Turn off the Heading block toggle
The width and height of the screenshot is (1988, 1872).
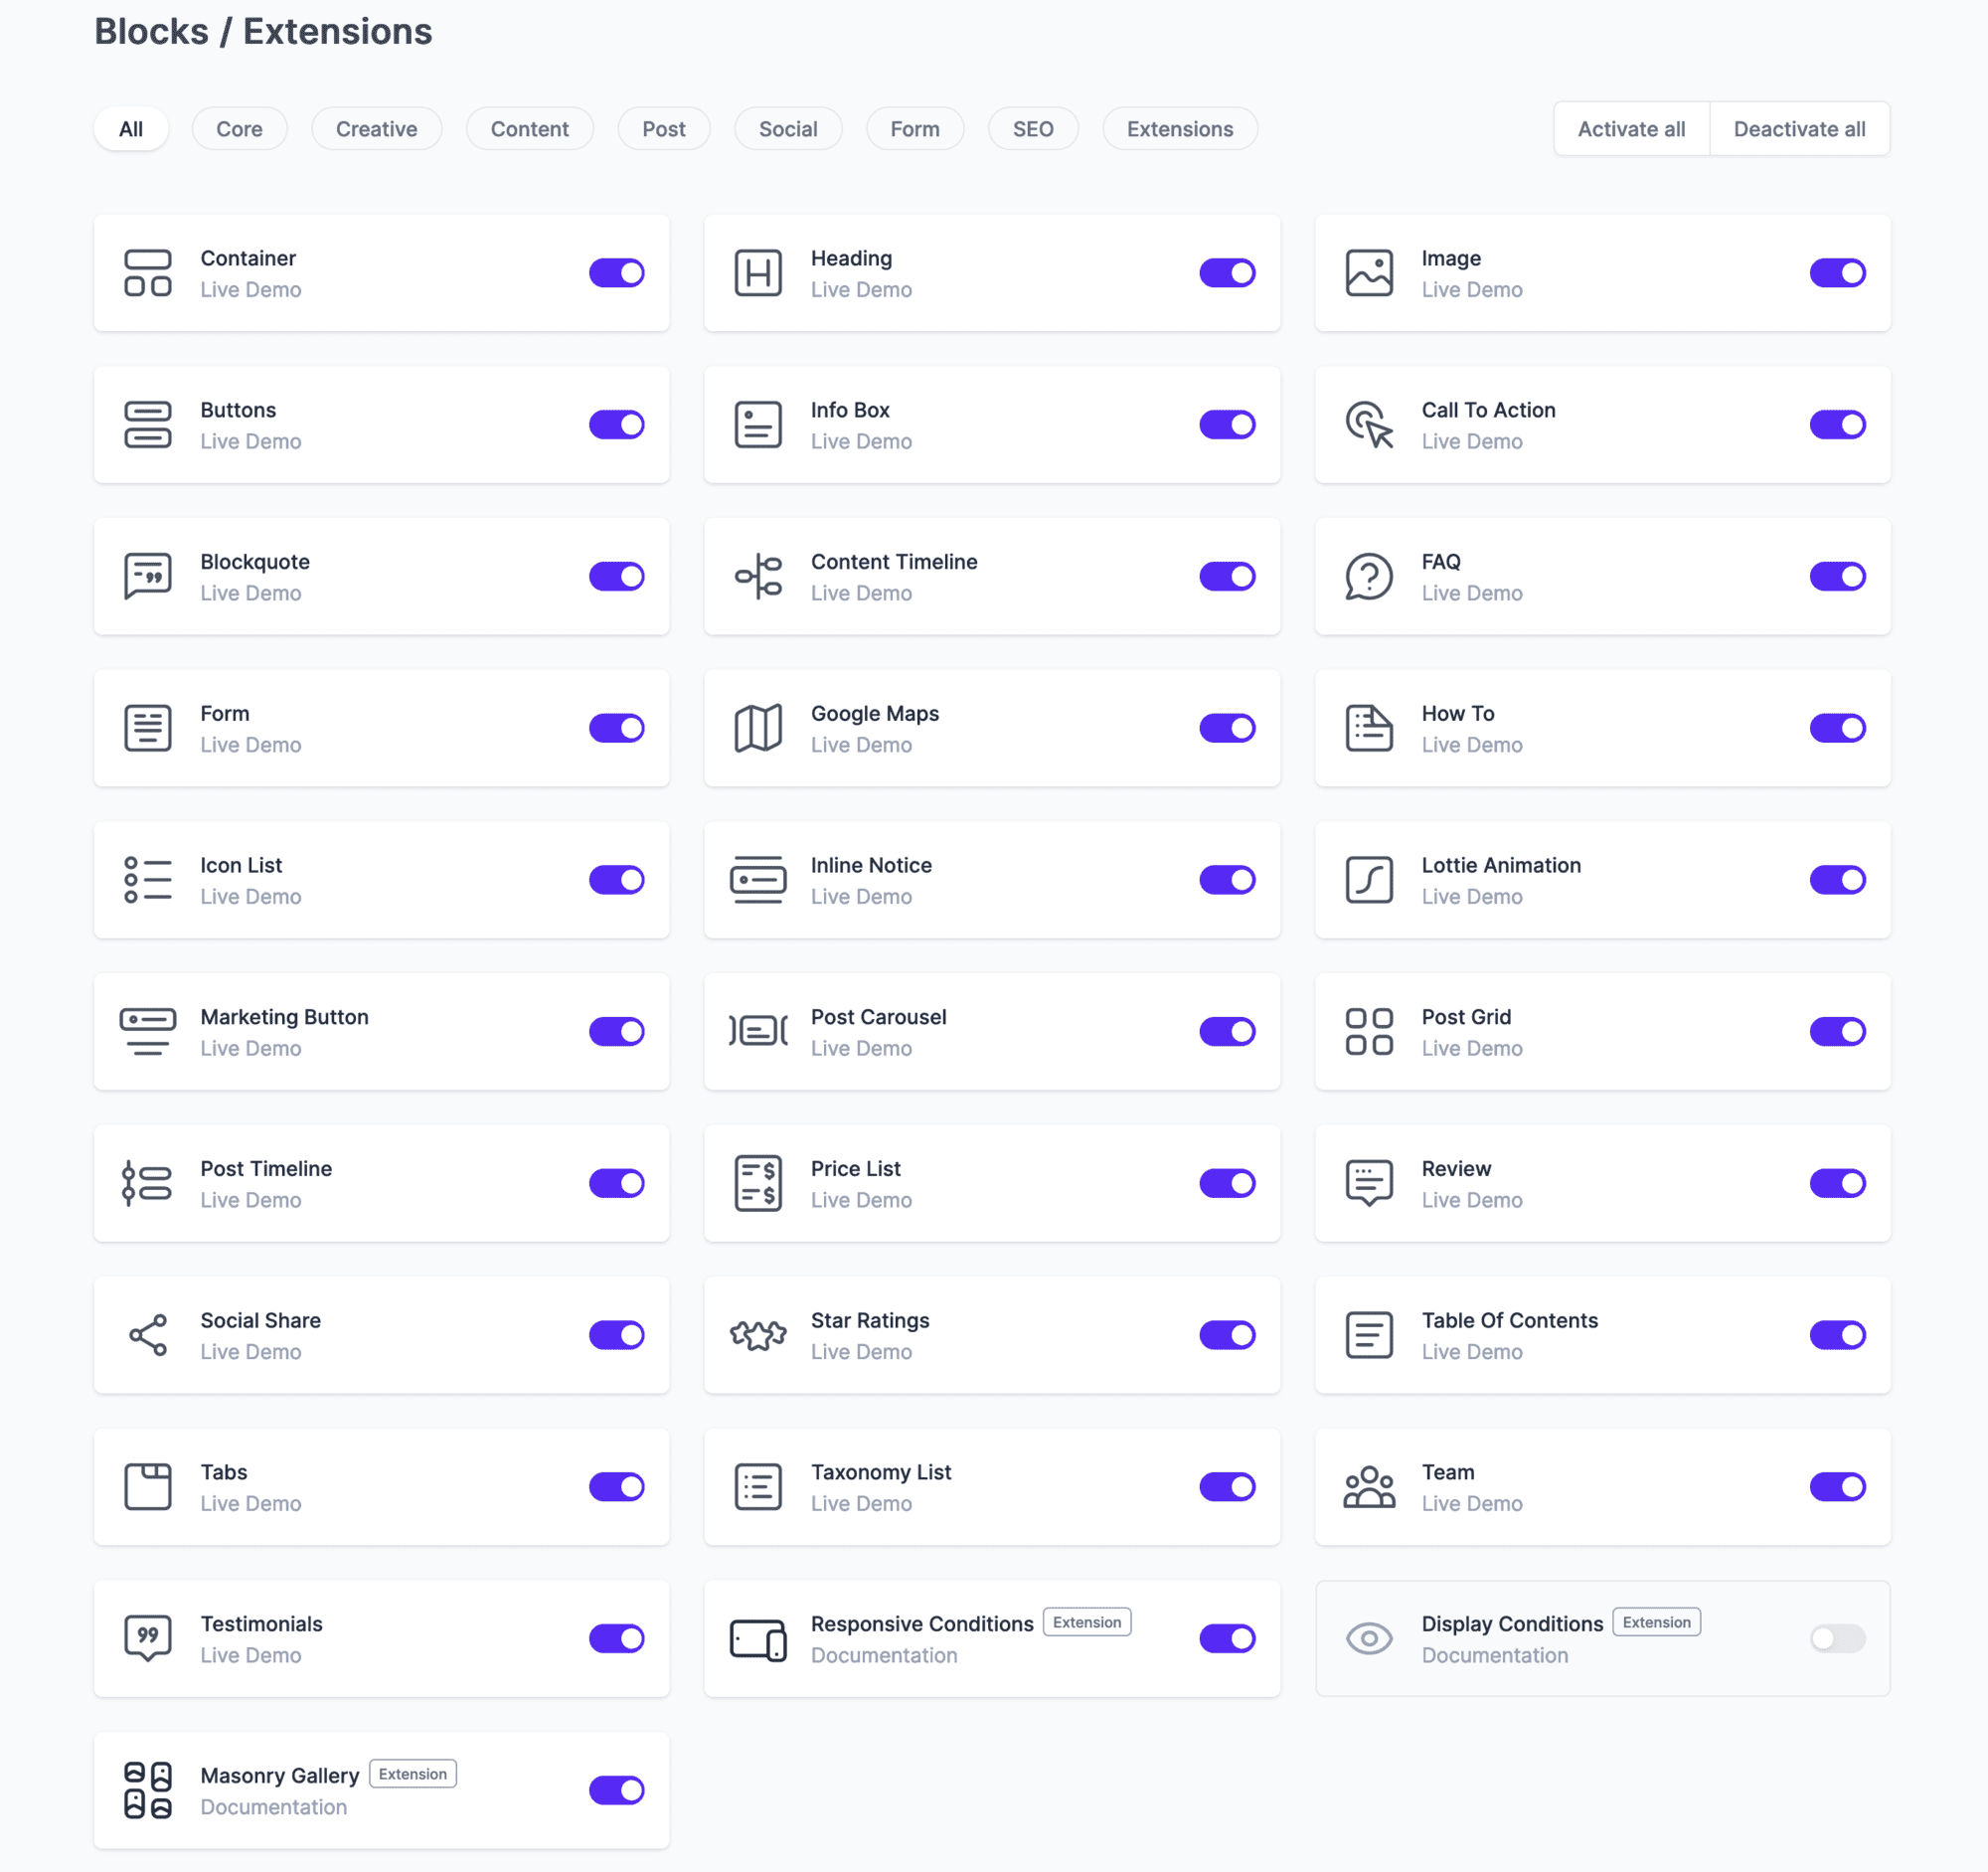(1227, 273)
